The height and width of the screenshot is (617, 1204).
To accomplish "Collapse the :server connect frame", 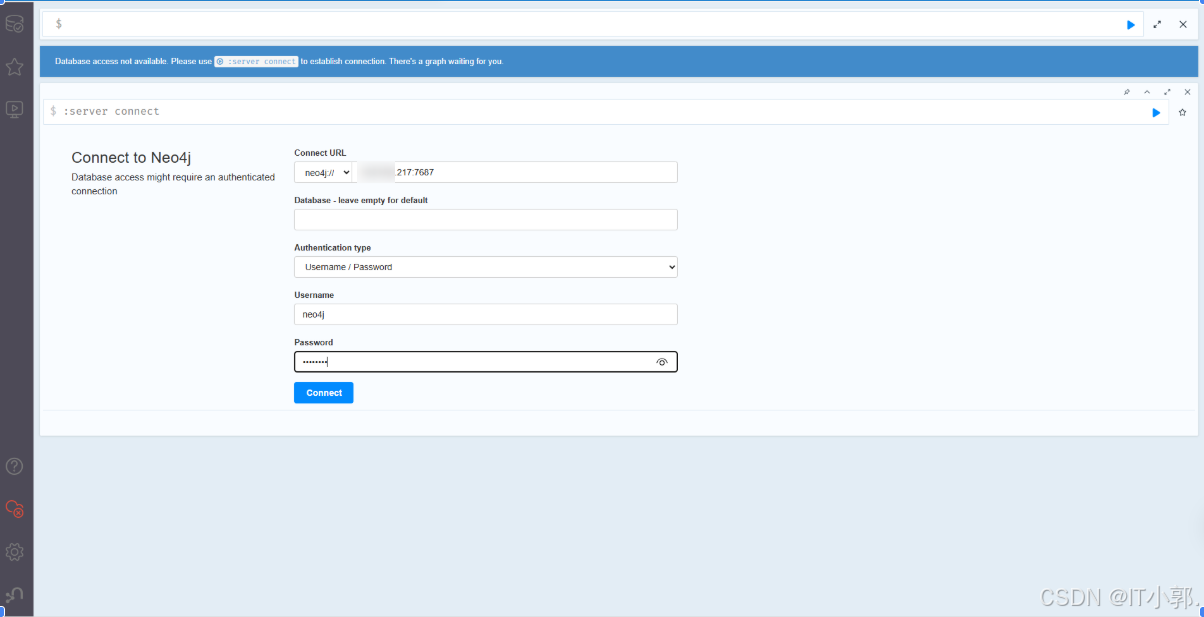I will [1147, 92].
